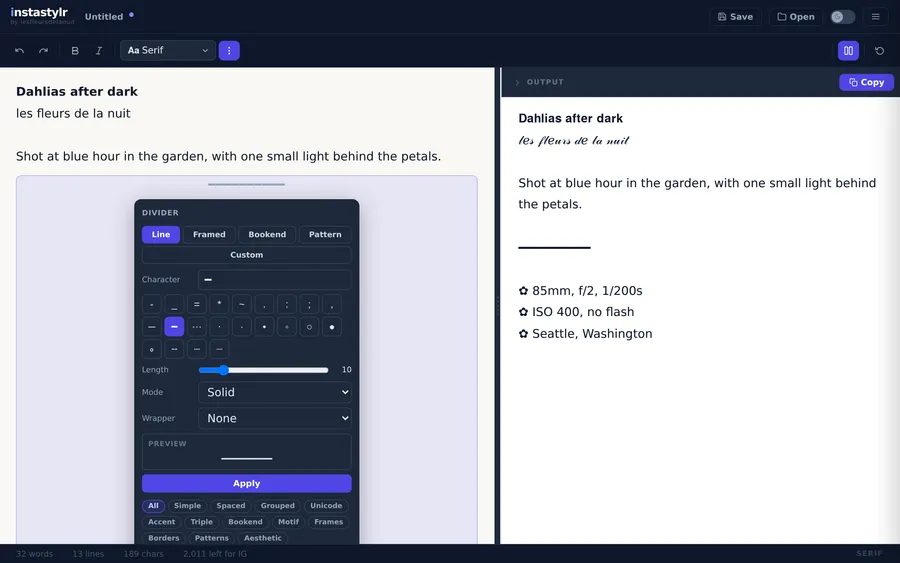Click the '13 lines' status entry
This screenshot has width=900, height=563.
[88, 554]
